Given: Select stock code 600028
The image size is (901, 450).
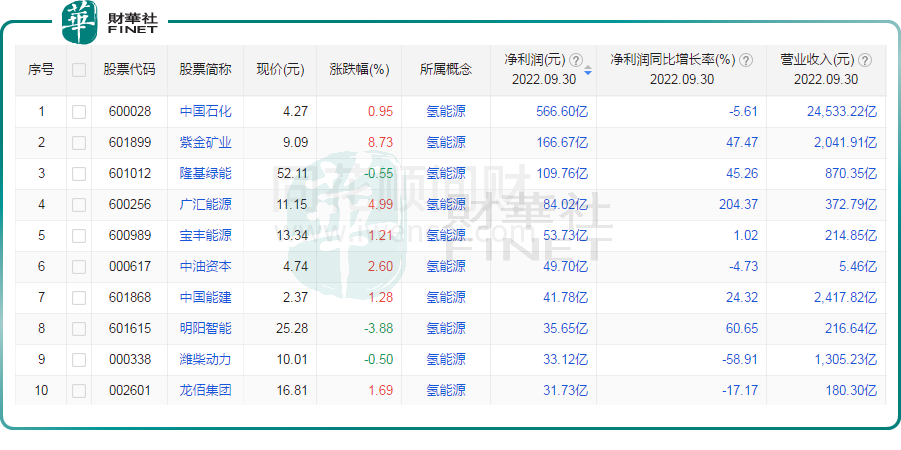Looking at the screenshot, I should (130, 111).
